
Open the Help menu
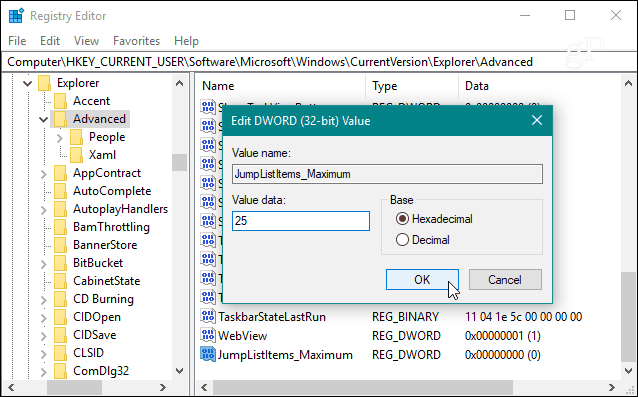pos(186,41)
